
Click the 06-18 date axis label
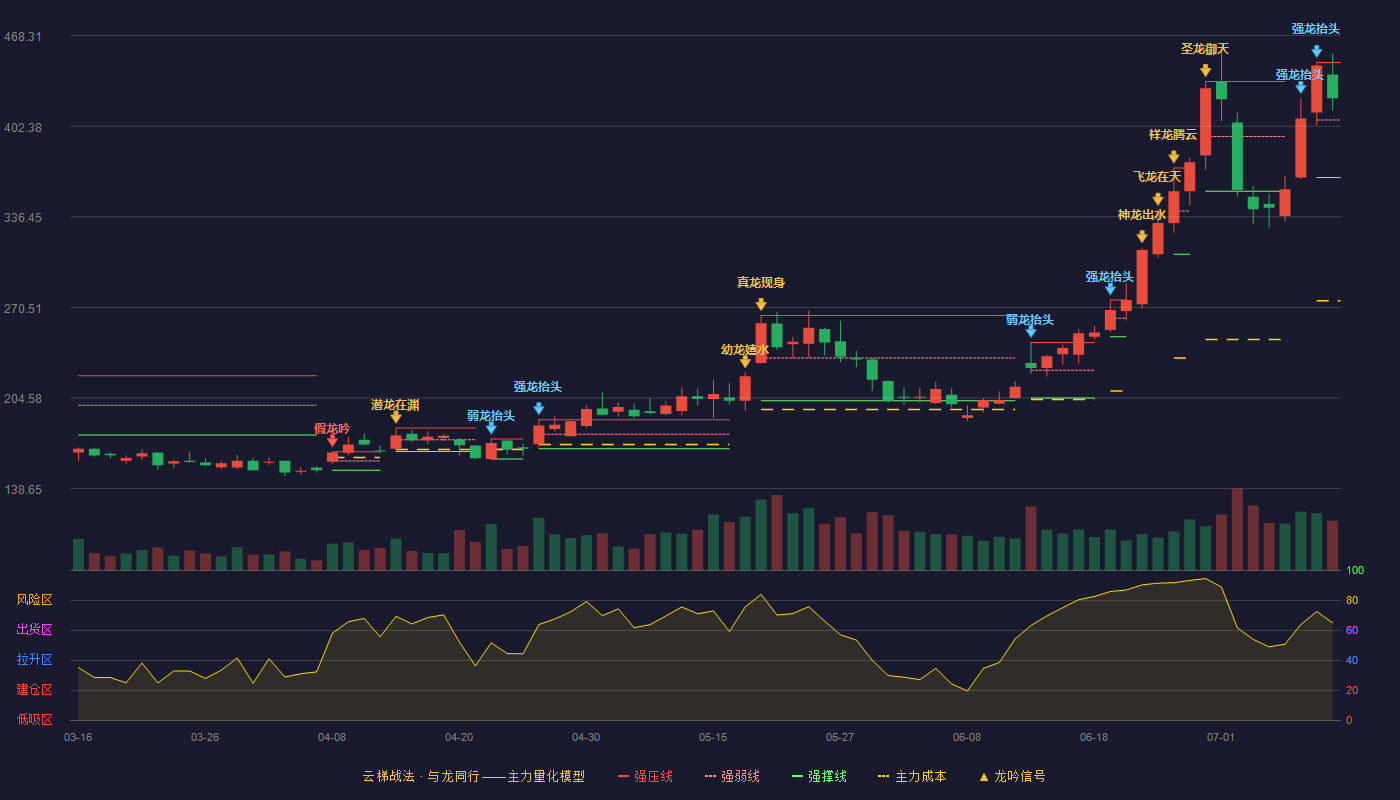point(1094,737)
